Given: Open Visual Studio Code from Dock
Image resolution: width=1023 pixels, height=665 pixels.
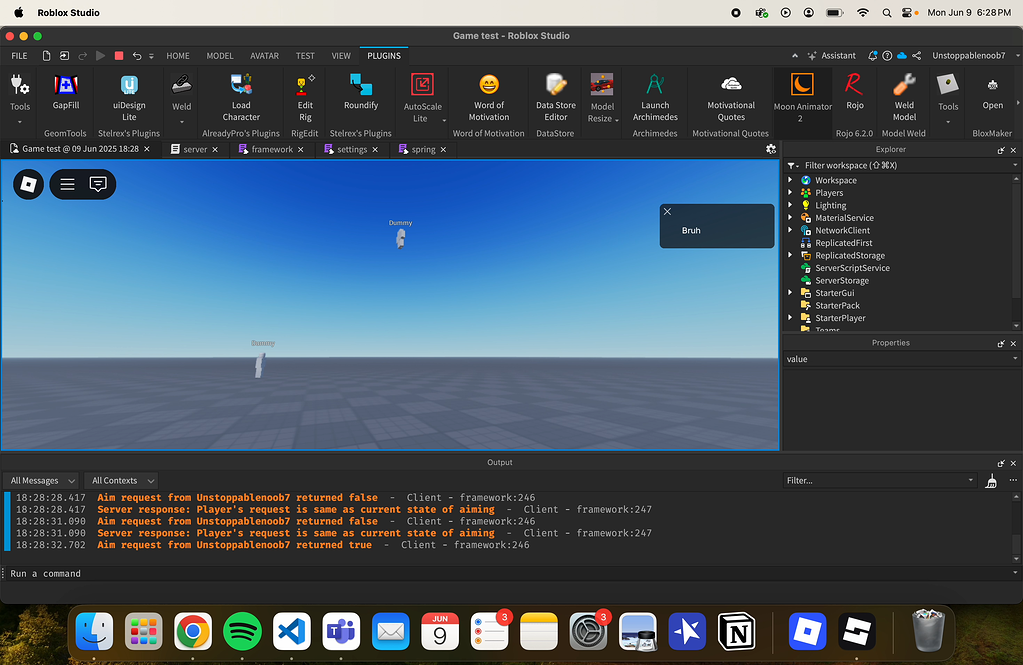Looking at the screenshot, I should pyautogui.click(x=292, y=632).
